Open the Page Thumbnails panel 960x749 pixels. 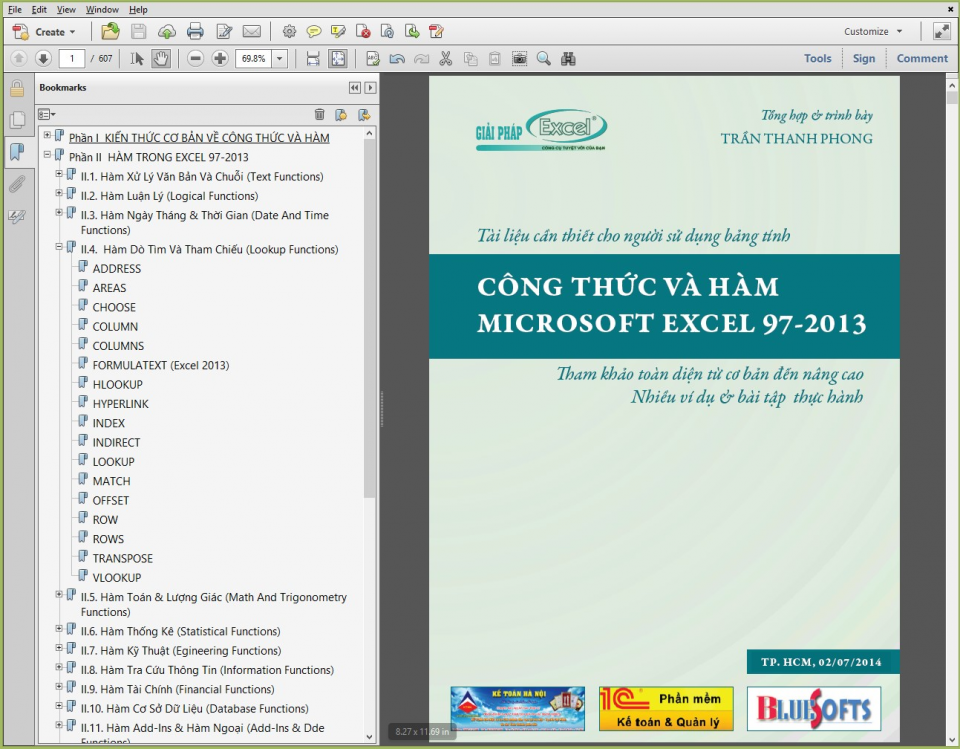click(x=17, y=120)
